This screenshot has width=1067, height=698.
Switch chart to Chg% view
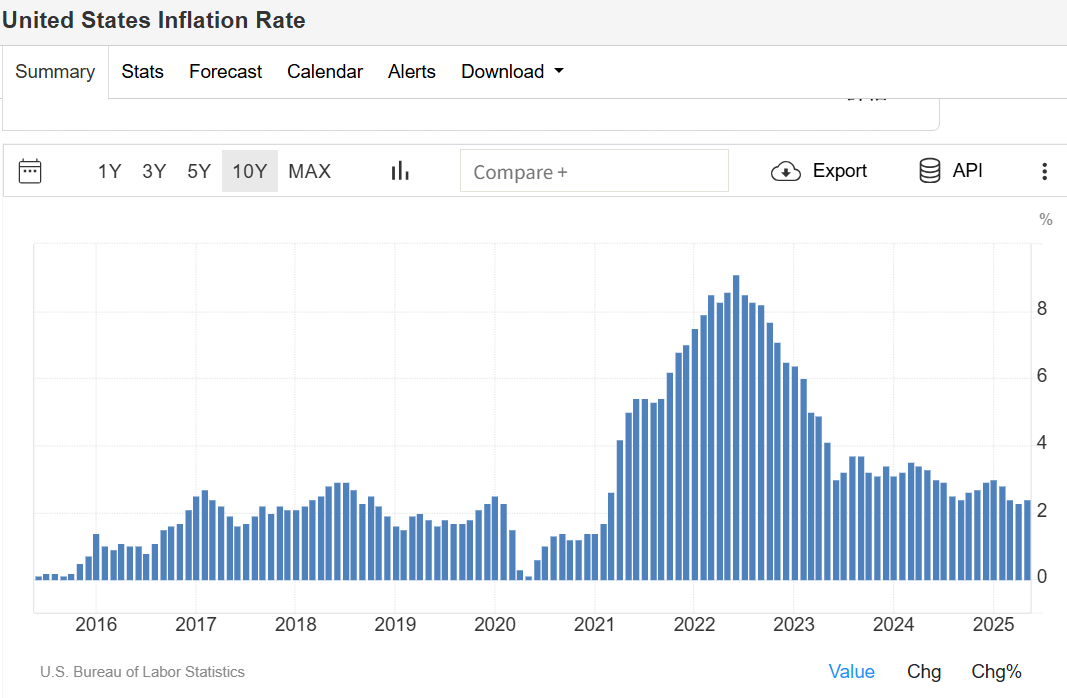[996, 671]
